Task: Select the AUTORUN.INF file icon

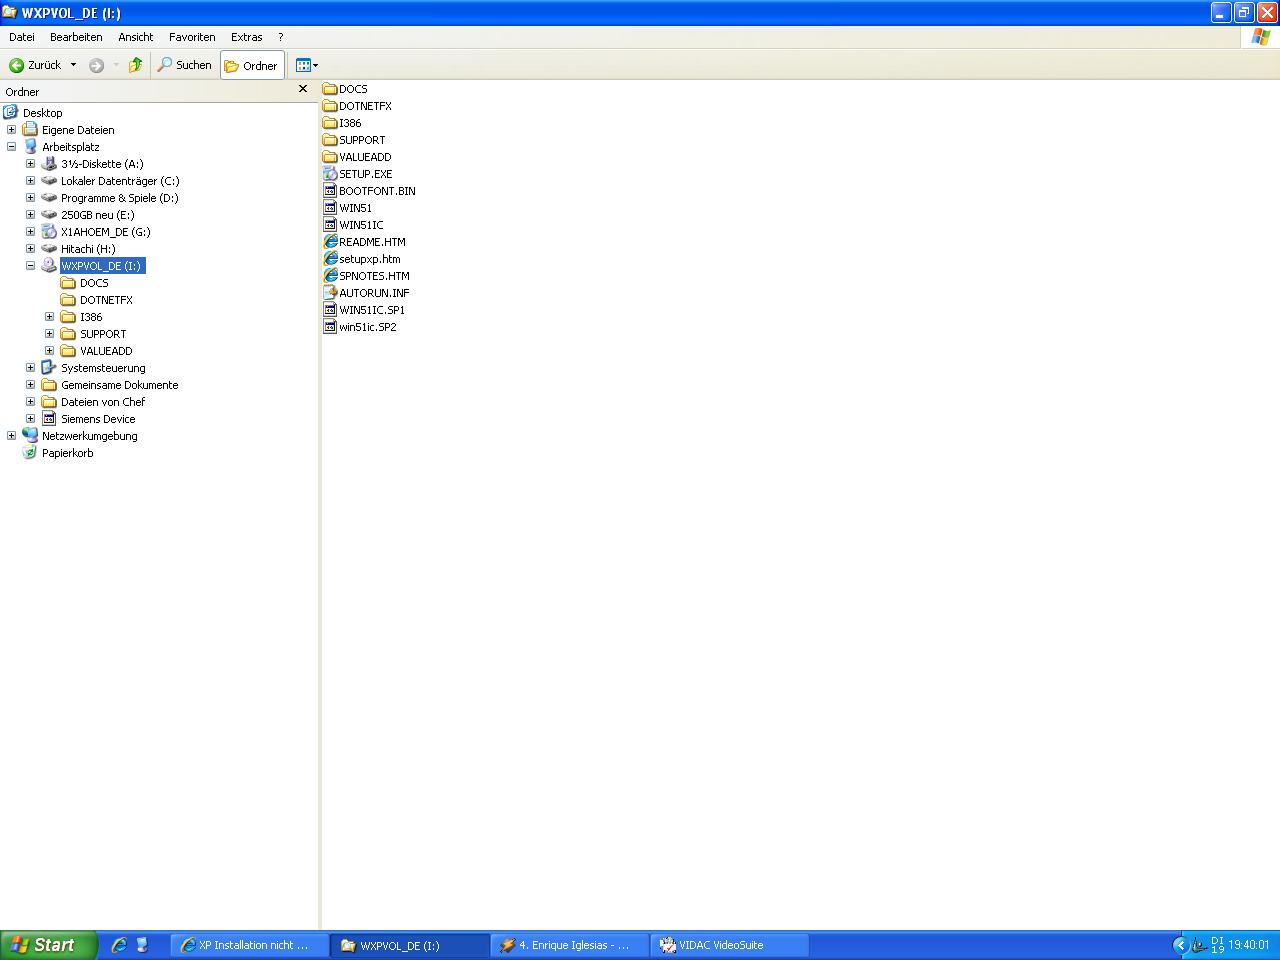Action: coord(330,293)
